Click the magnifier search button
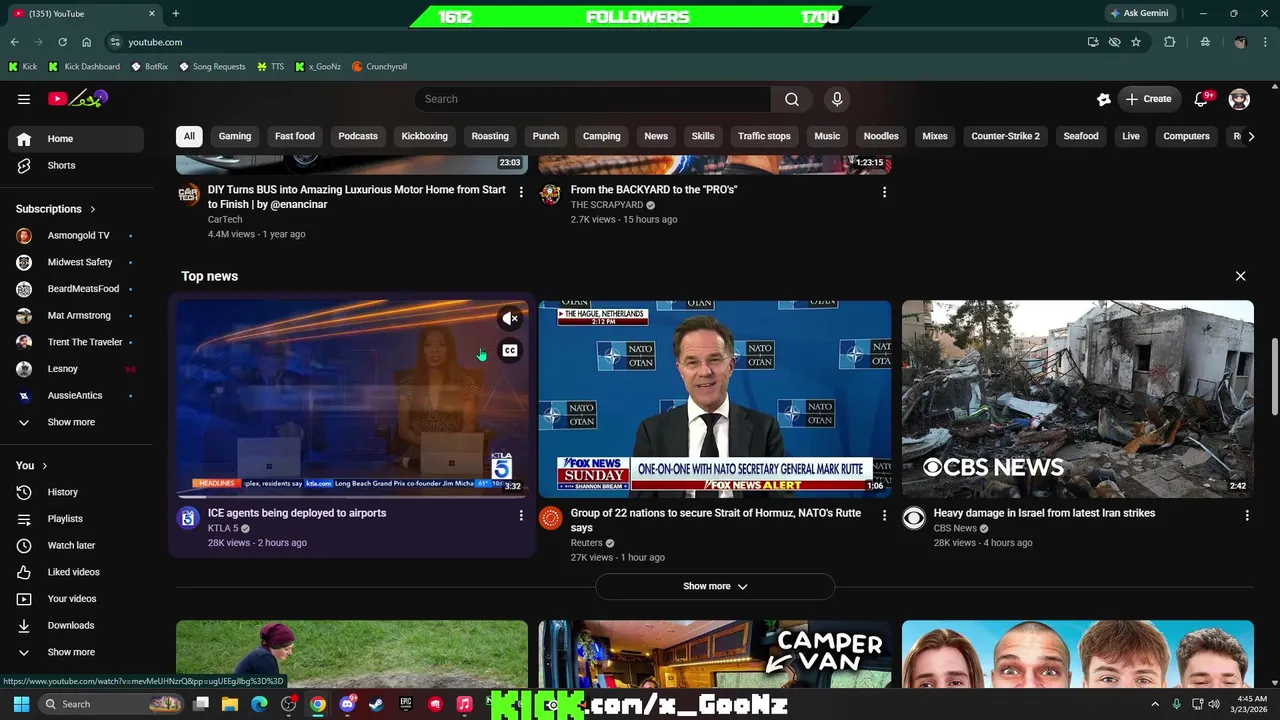The height and width of the screenshot is (720, 1280). point(791,99)
